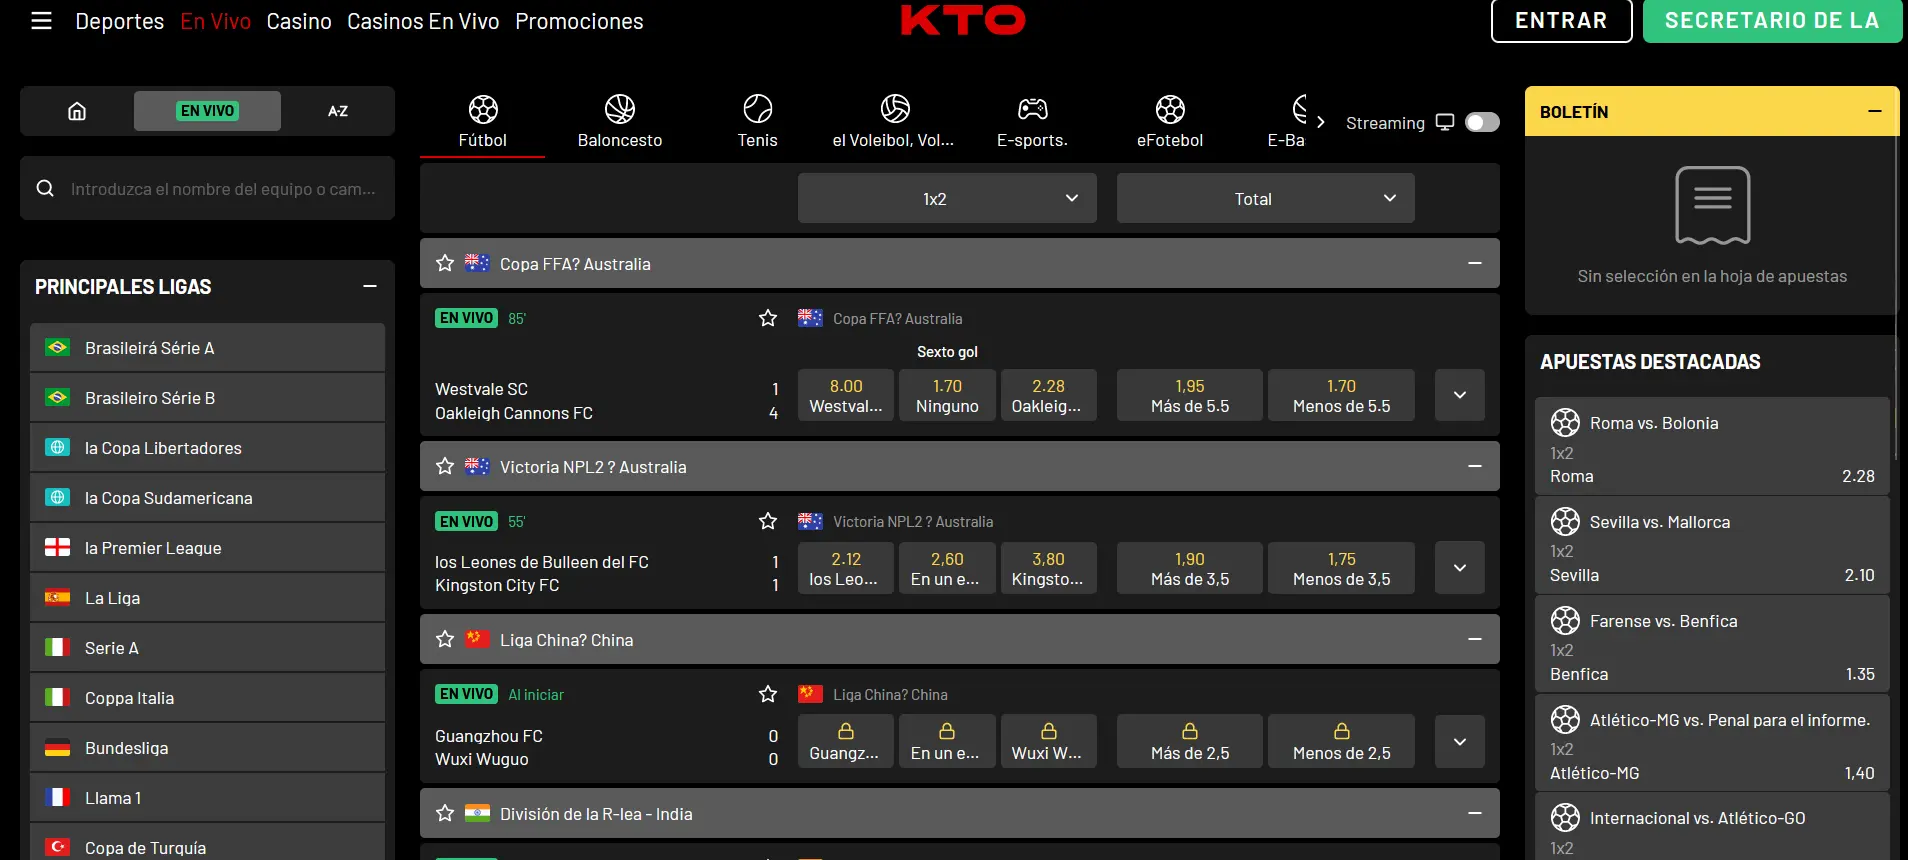Open the En Vivo menu item
The width and height of the screenshot is (1908, 860).
[215, 21]
